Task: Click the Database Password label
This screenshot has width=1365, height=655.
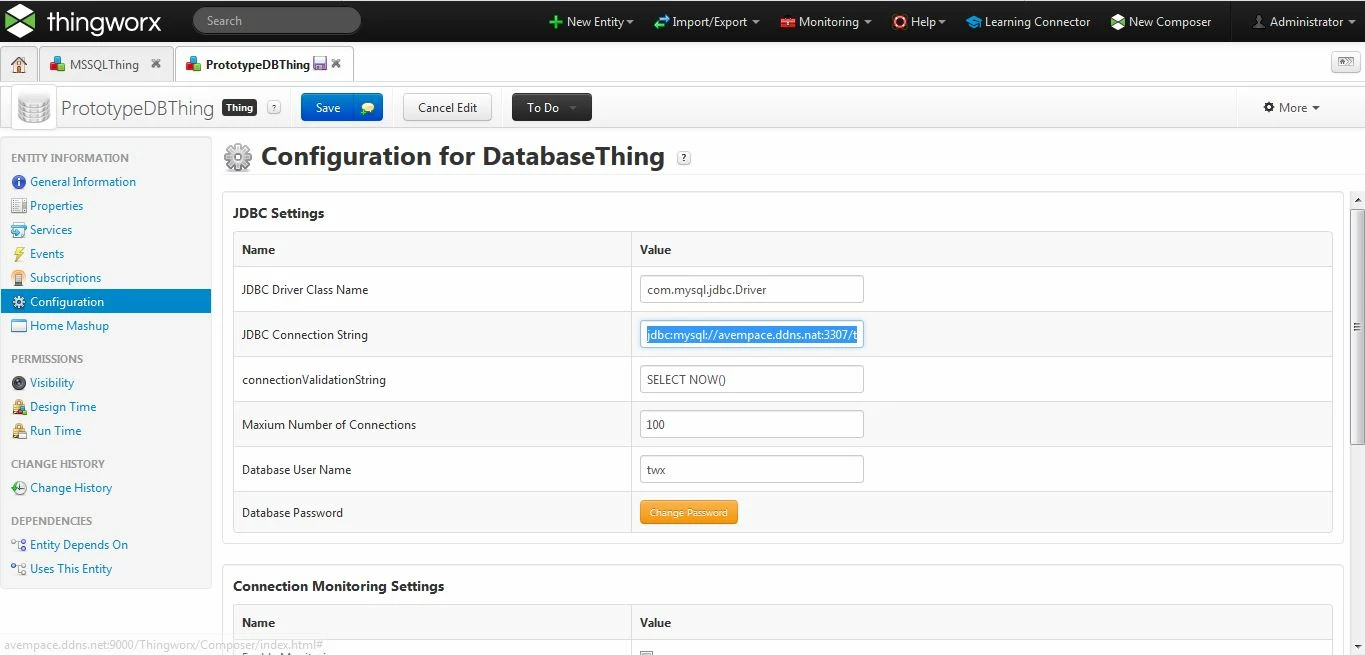Action: pos(292,513)
